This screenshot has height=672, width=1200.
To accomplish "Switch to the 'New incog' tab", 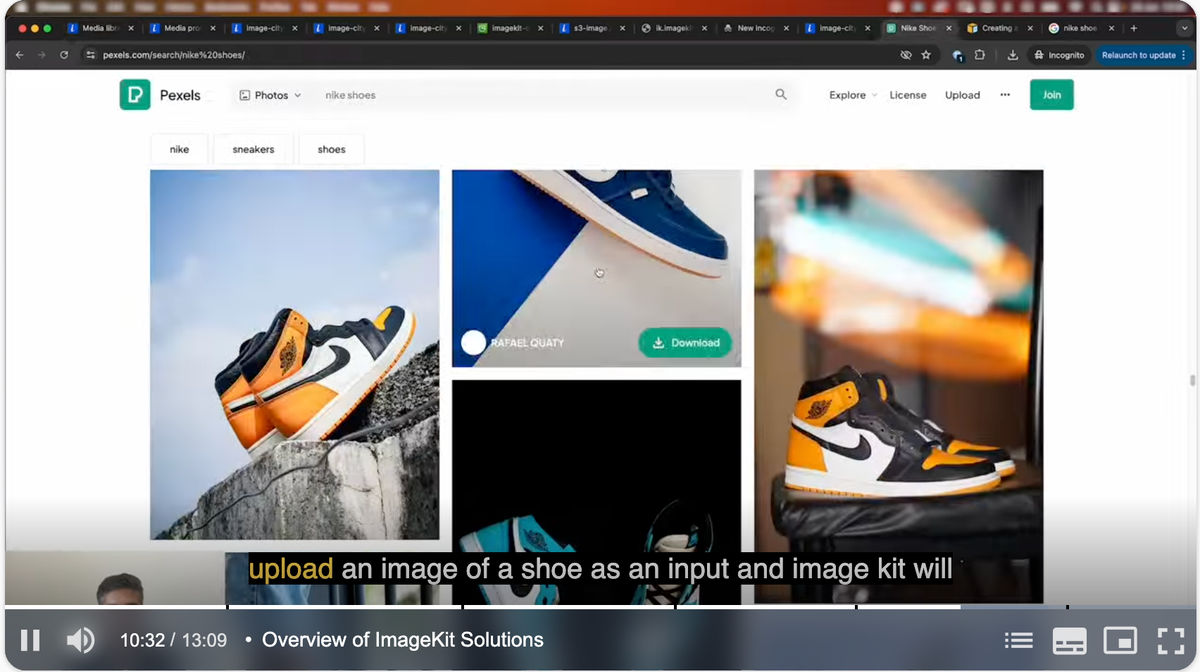I will point(757,28).
